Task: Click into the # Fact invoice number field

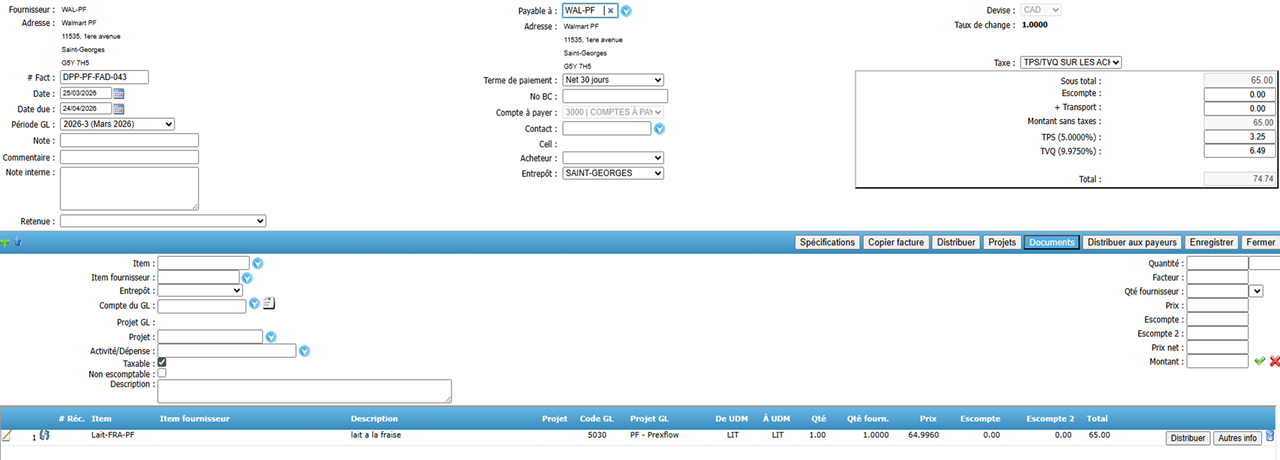Action: point(104,77)
